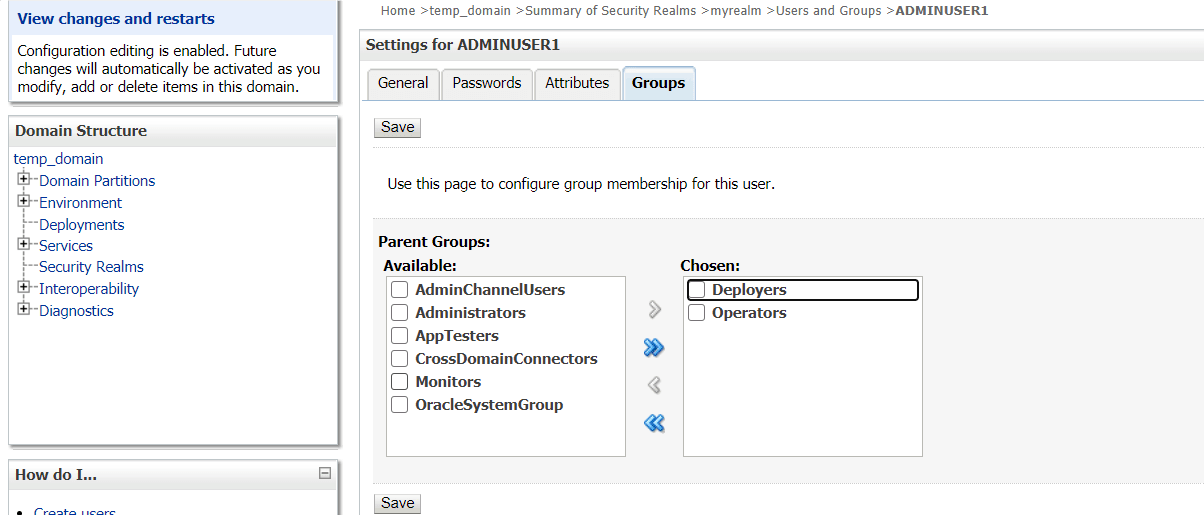Click the move all right double-arrow icon

point(654,348)
